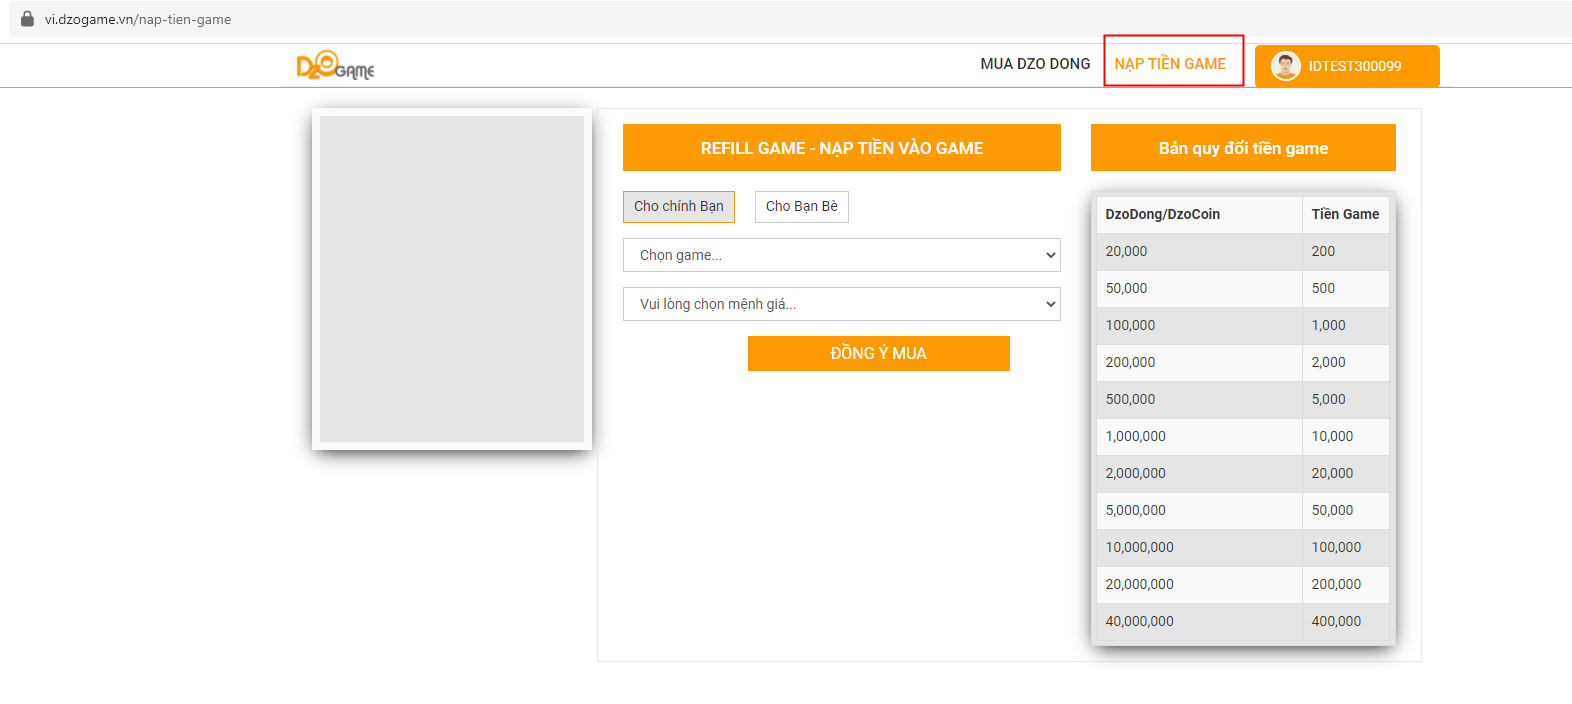
Task: Click the Bản quy đổi tiền game header
Action: (1243, 148)
